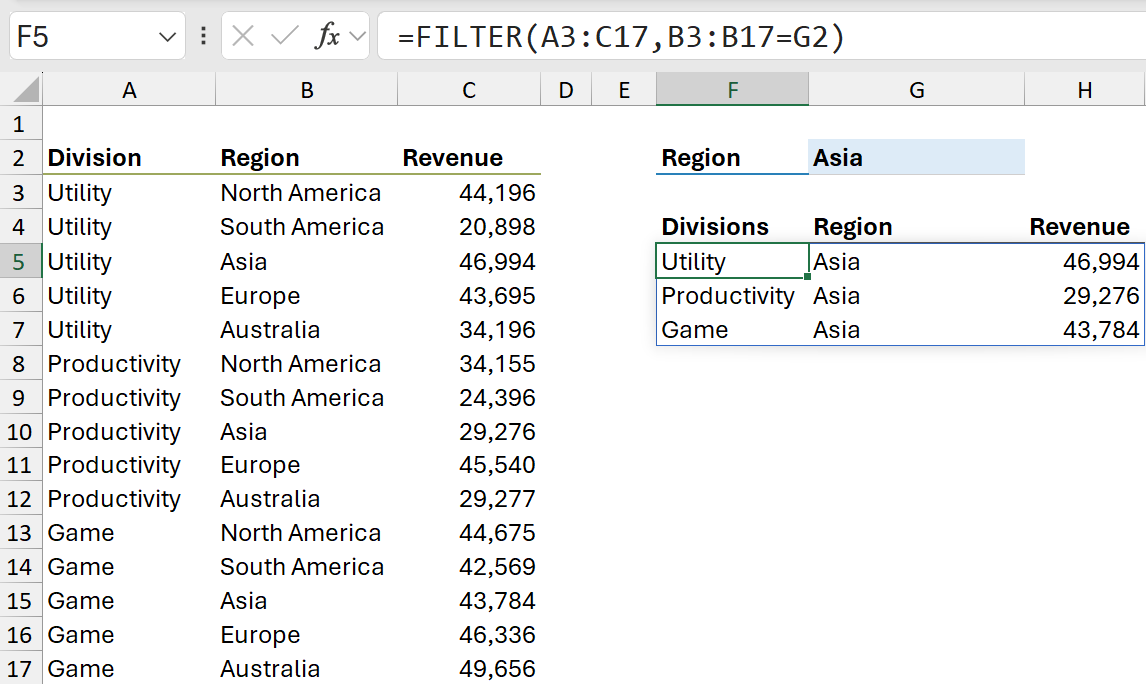The width and height of the screenshot is (1146, 684).
Task: Open the Name Box dropdown
Action: point(165,34)
